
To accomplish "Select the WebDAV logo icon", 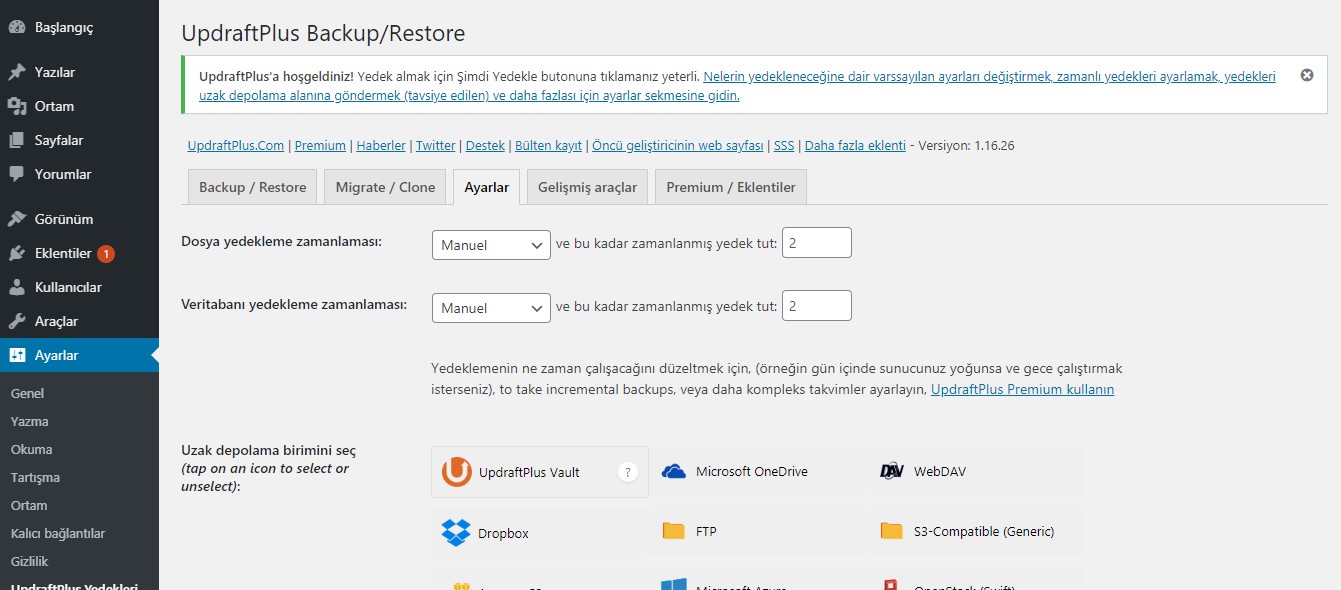I will click(x=892, y=471).
